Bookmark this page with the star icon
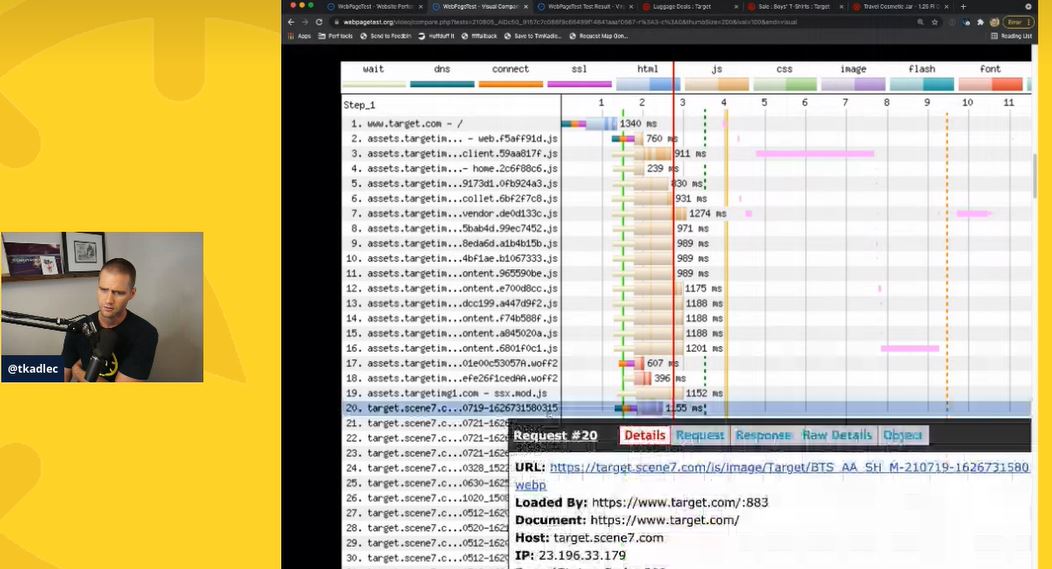Viewport: 1052px width, 569px height. click(935, 22)
